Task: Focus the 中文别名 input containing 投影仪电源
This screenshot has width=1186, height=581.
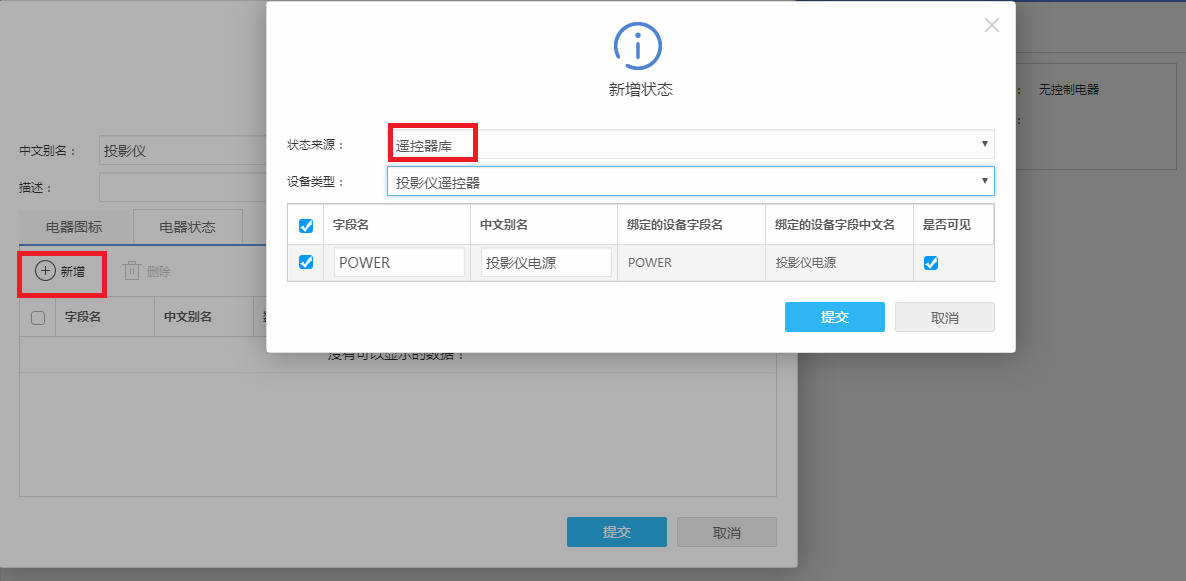Action: point(546,263)
